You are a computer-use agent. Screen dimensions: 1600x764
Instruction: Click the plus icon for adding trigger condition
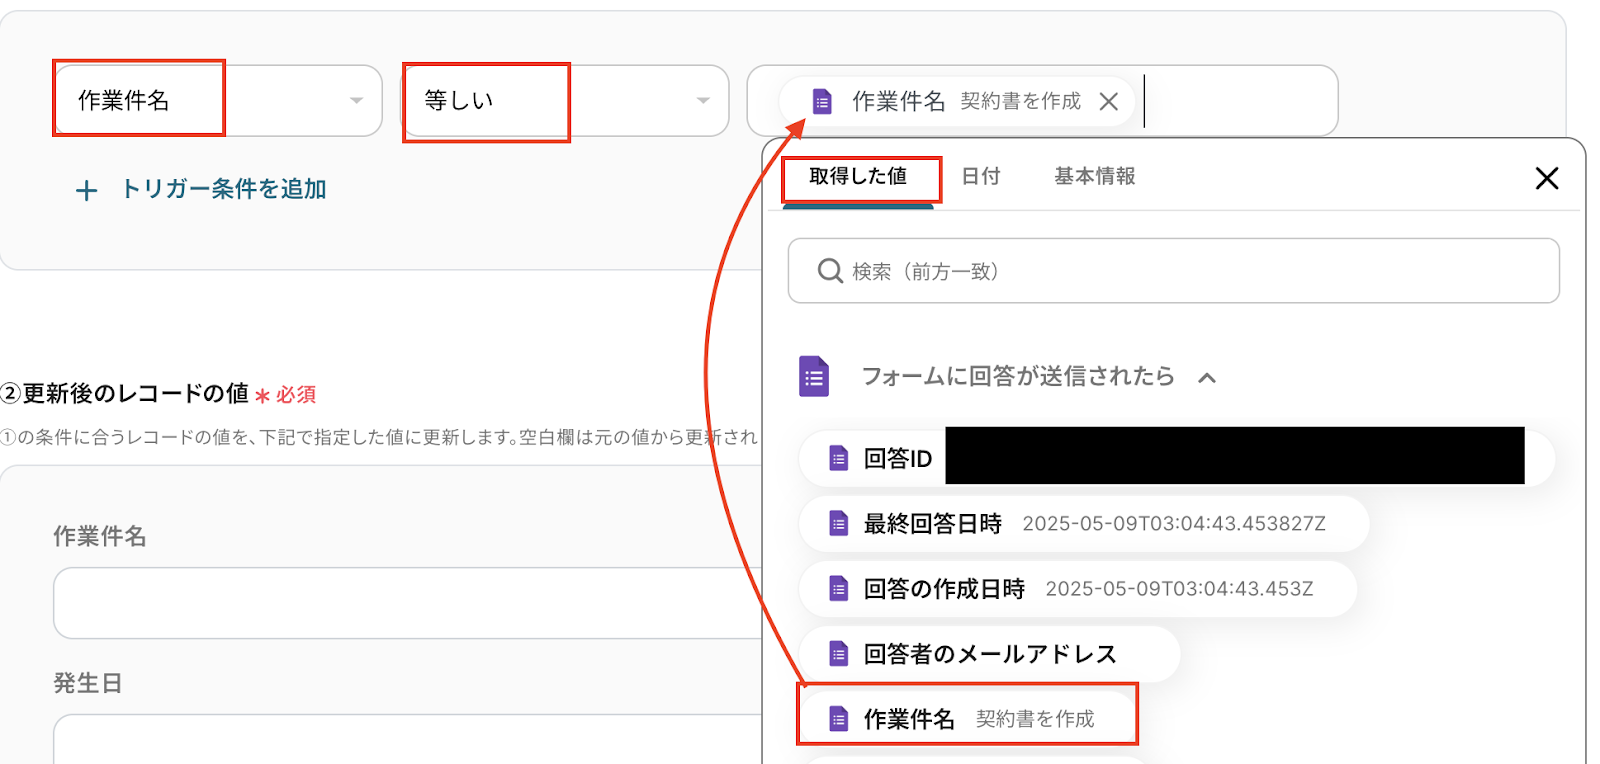87,190
